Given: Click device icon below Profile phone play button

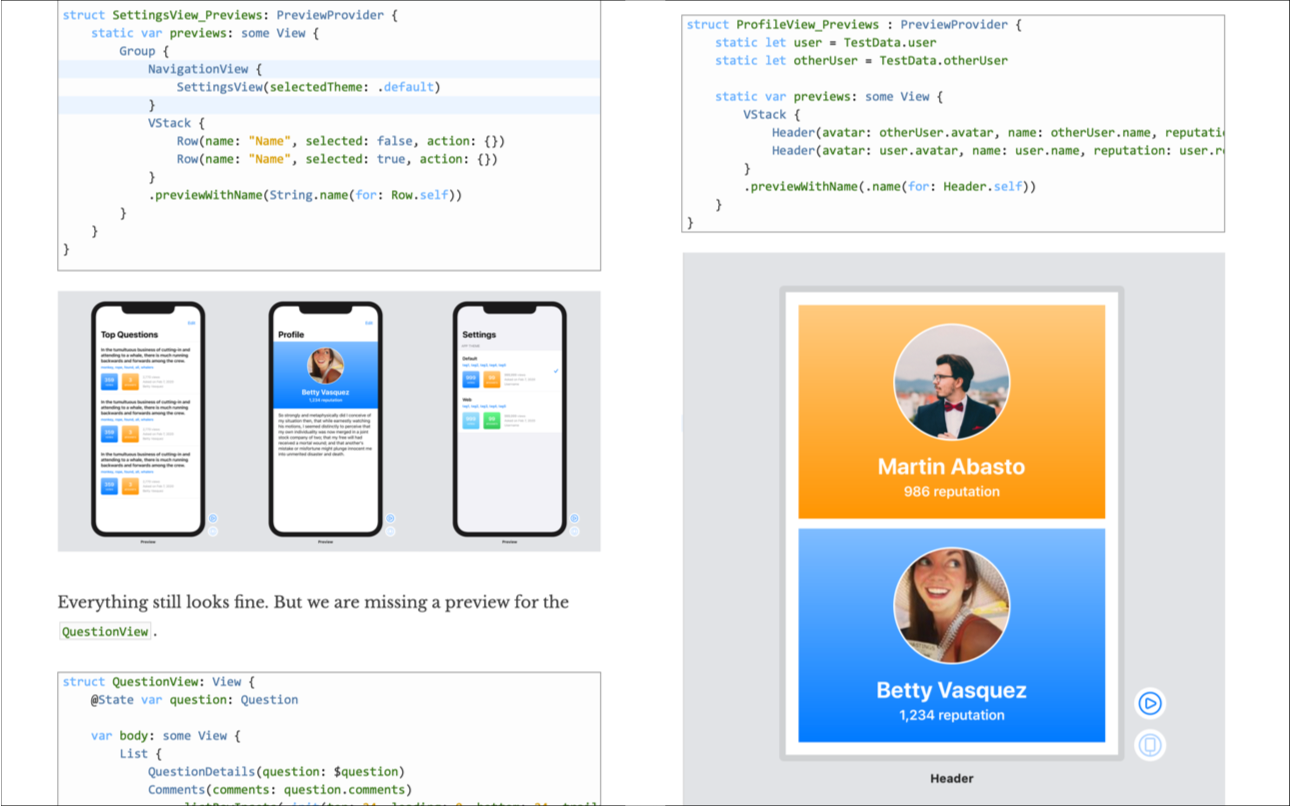Looking at the screenshot, I should point(390,531).
